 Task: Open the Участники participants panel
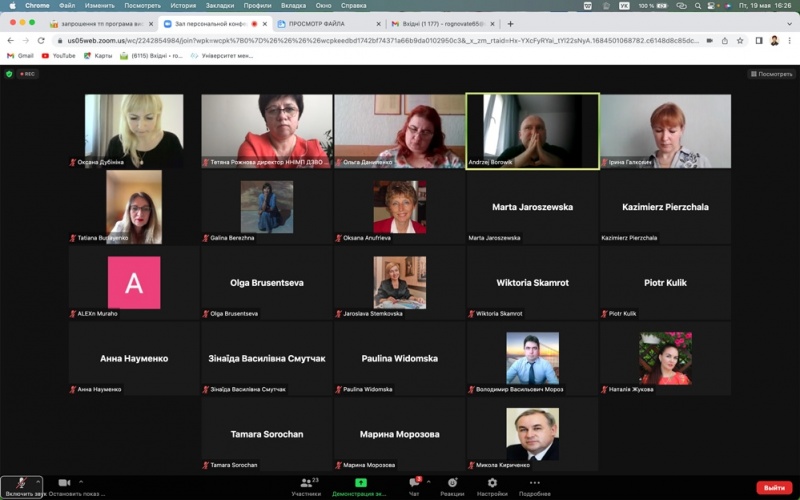[x=306, y=484]
